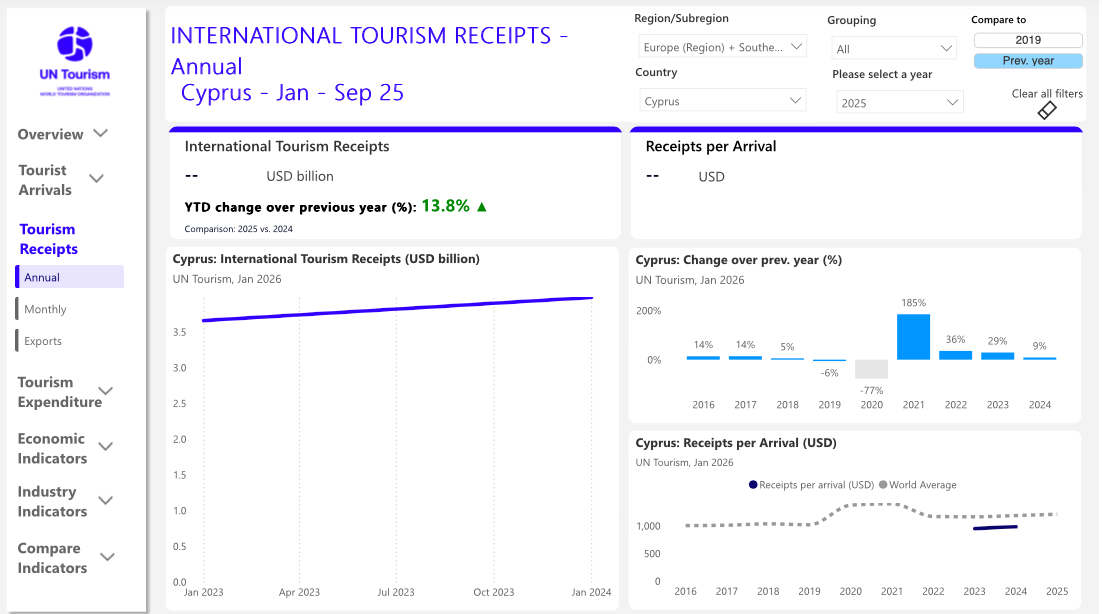The image size is (1102, 614).
Task: Switch to the Monthly receipts view
Action: click(x=46, y=310)
